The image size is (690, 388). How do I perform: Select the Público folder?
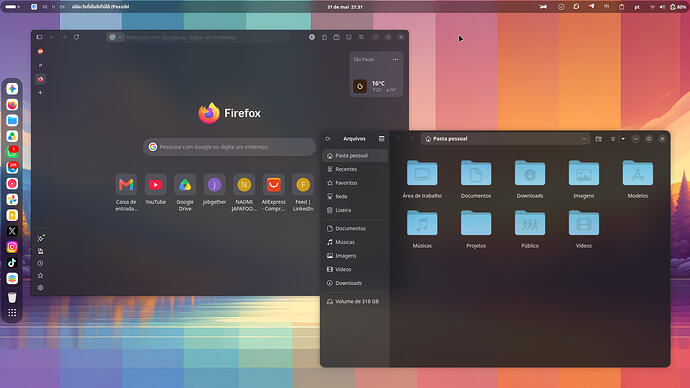[x=530, y=229]
